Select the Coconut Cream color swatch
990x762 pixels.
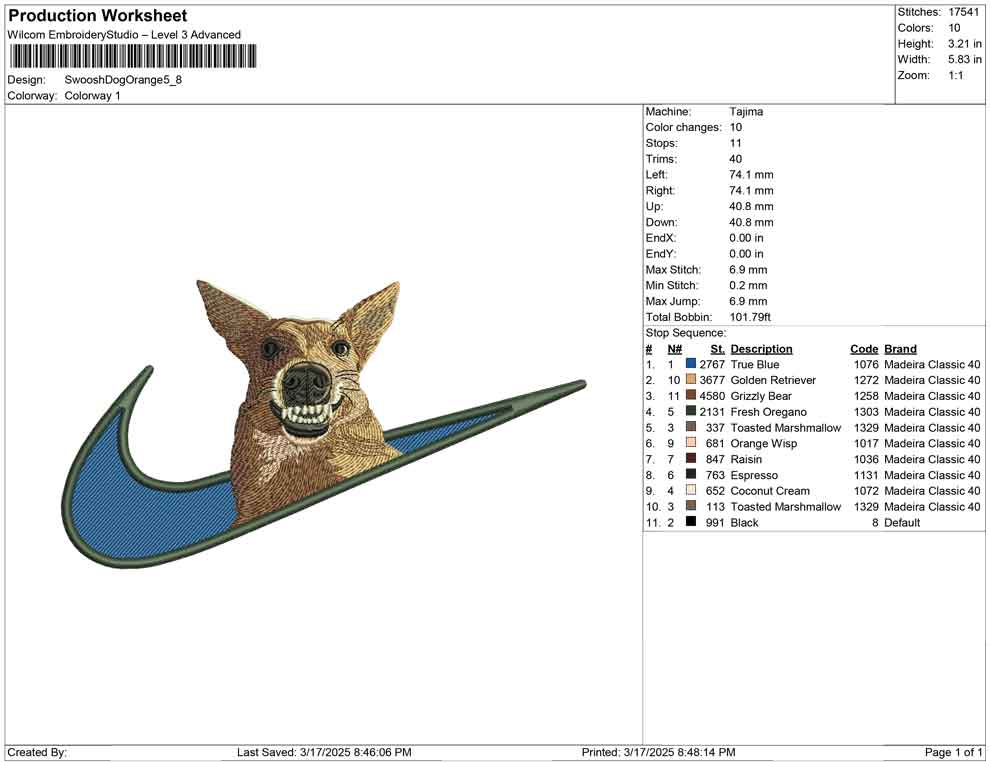click(691, 491)
